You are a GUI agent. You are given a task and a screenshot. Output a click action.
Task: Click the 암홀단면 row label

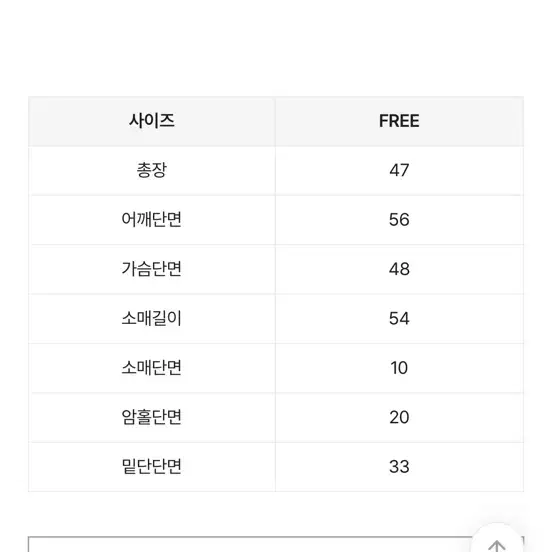152,418
